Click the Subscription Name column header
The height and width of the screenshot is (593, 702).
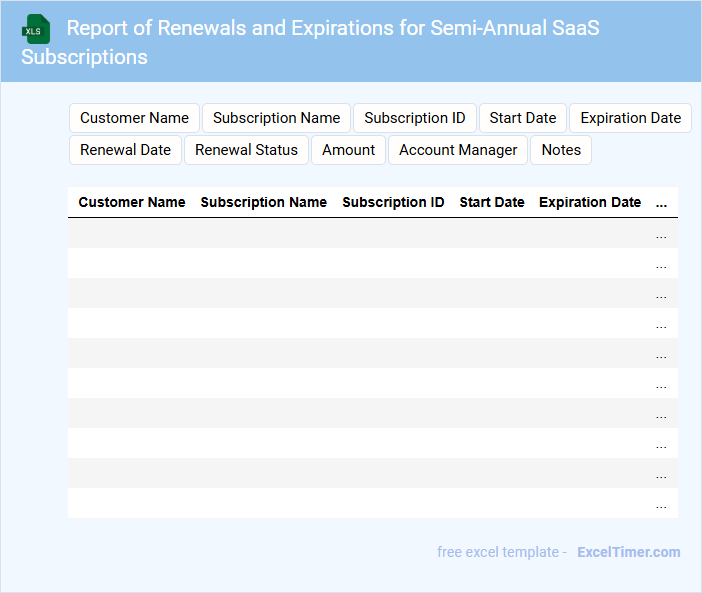tap(263, 202)
